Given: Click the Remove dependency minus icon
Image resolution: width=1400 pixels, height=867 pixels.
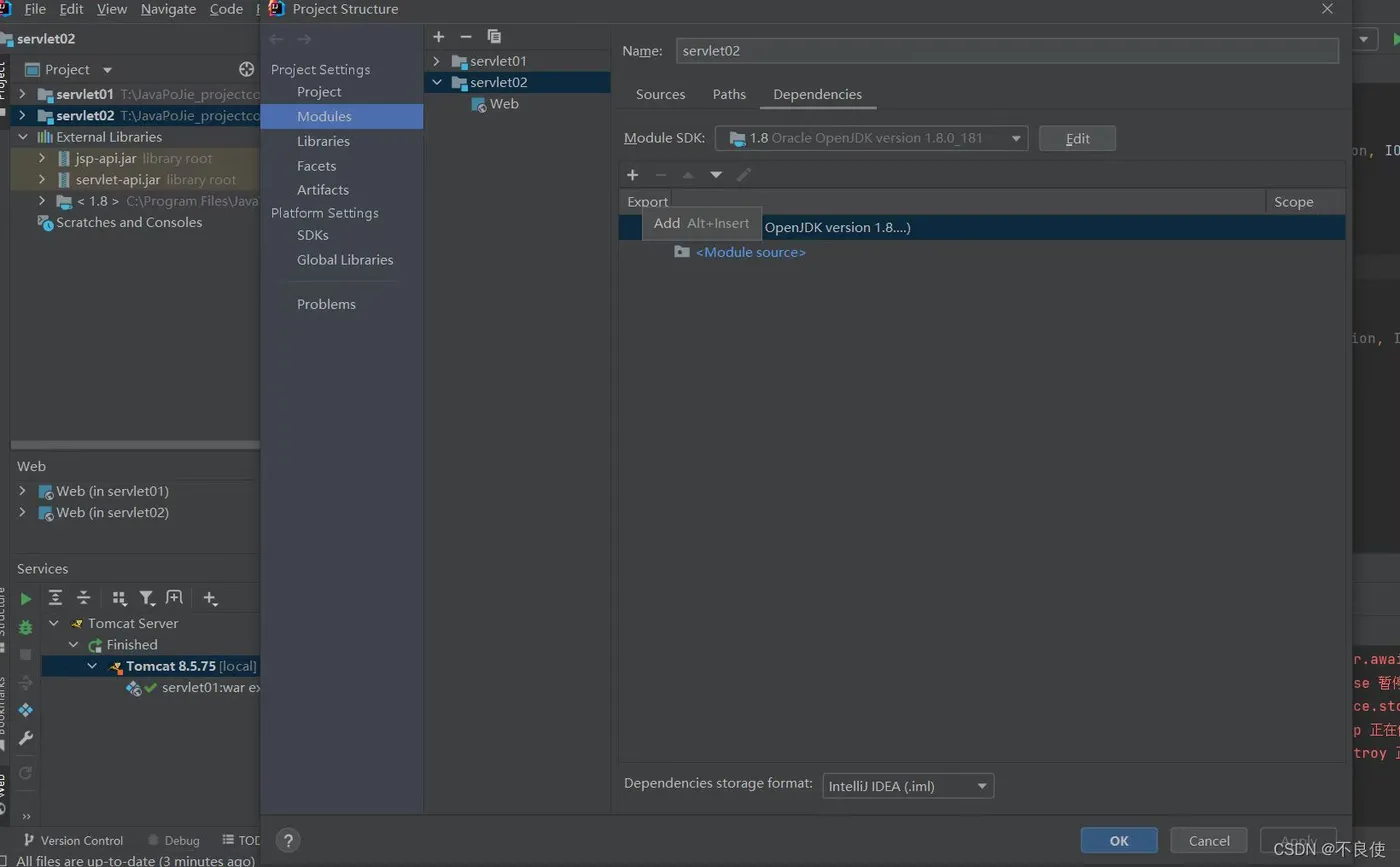Looking at the screenshot, I should tap(660, 175).
